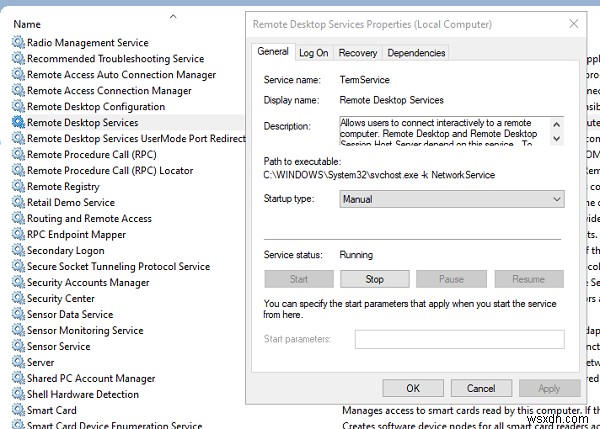This screenshot has height=429, width=600.
Task: Click the Shell Hardware Detection icon
Action: [x=18, y=394]
